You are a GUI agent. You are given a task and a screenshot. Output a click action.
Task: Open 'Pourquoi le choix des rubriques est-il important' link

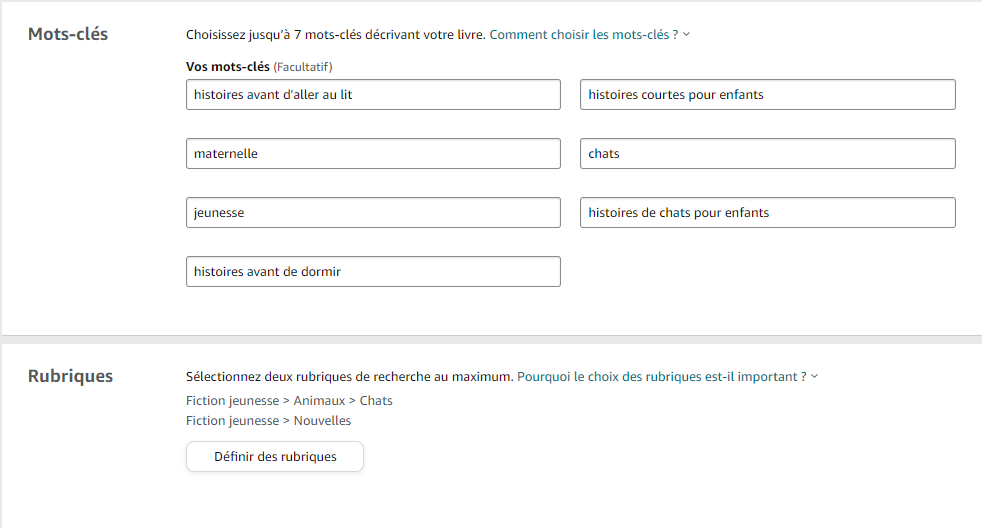[x=660, y=377]
